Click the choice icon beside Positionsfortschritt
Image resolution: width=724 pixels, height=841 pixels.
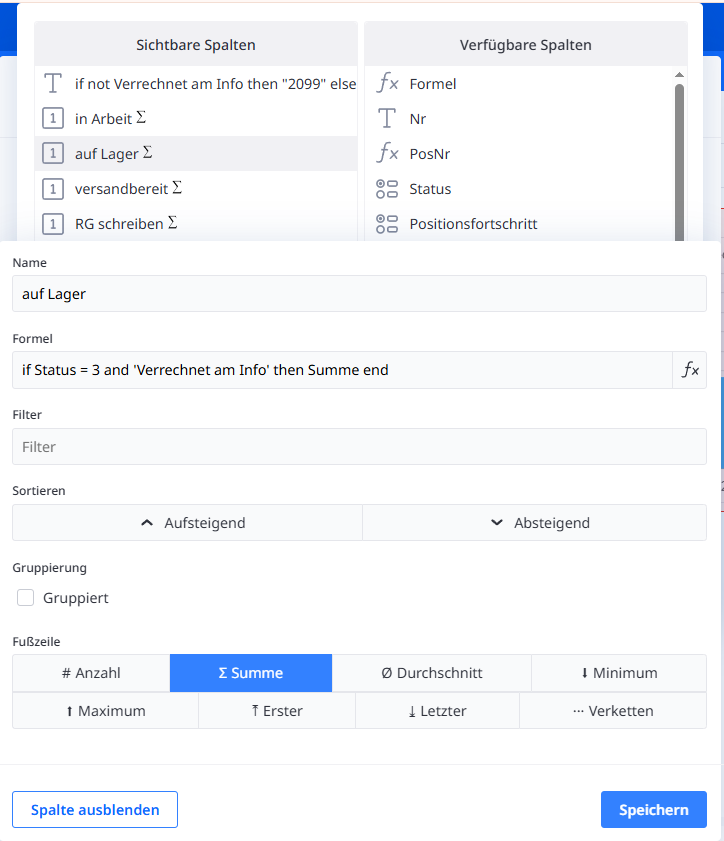pos(387,224)
